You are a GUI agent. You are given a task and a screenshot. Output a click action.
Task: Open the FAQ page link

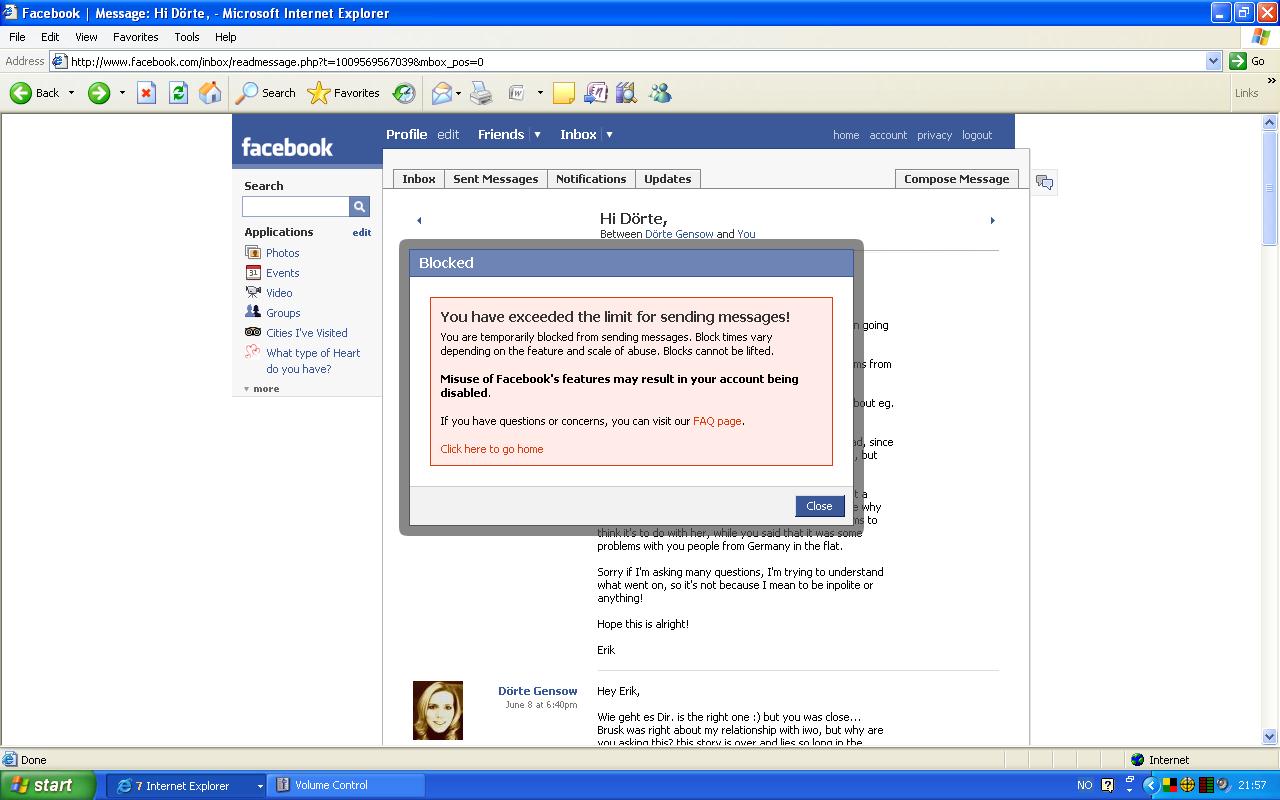[x=717, y=421]
